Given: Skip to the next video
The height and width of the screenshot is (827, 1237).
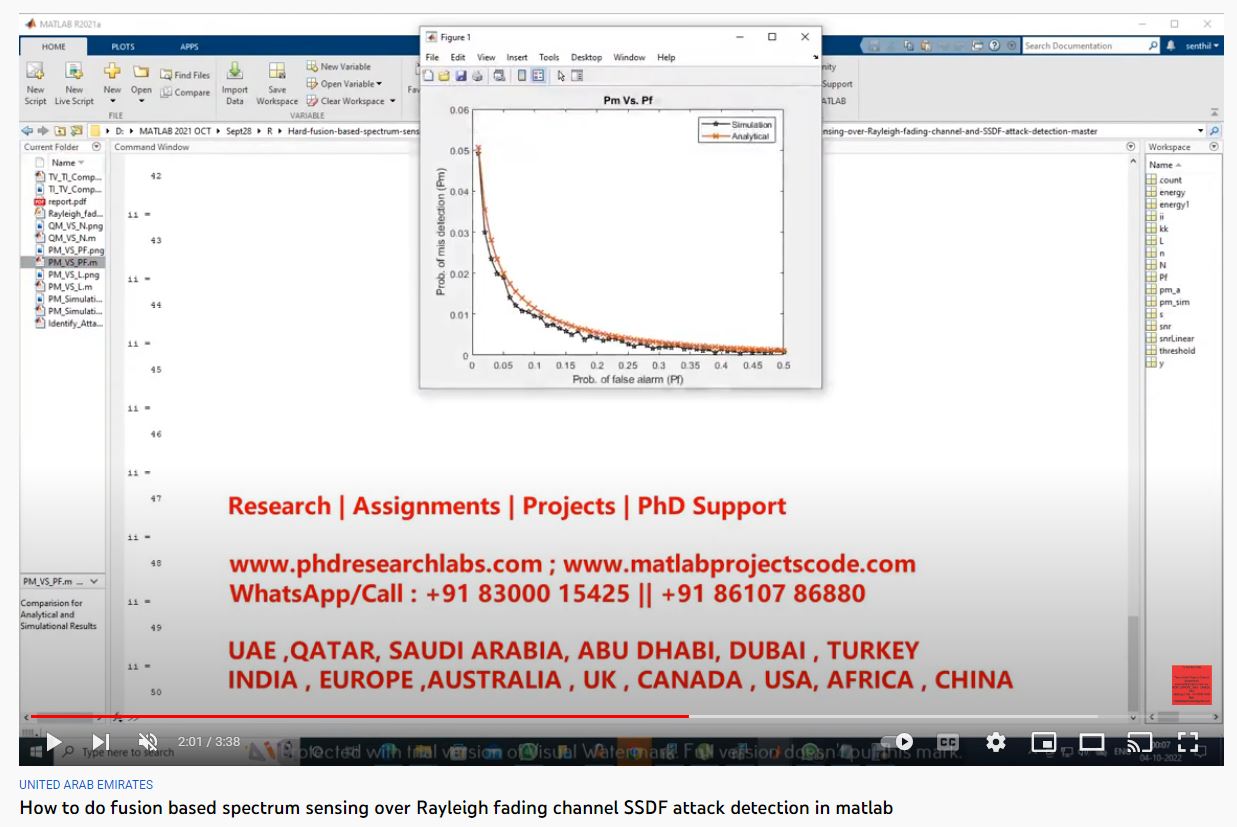Looking at the screenshot, I should [x=101, y=742].
